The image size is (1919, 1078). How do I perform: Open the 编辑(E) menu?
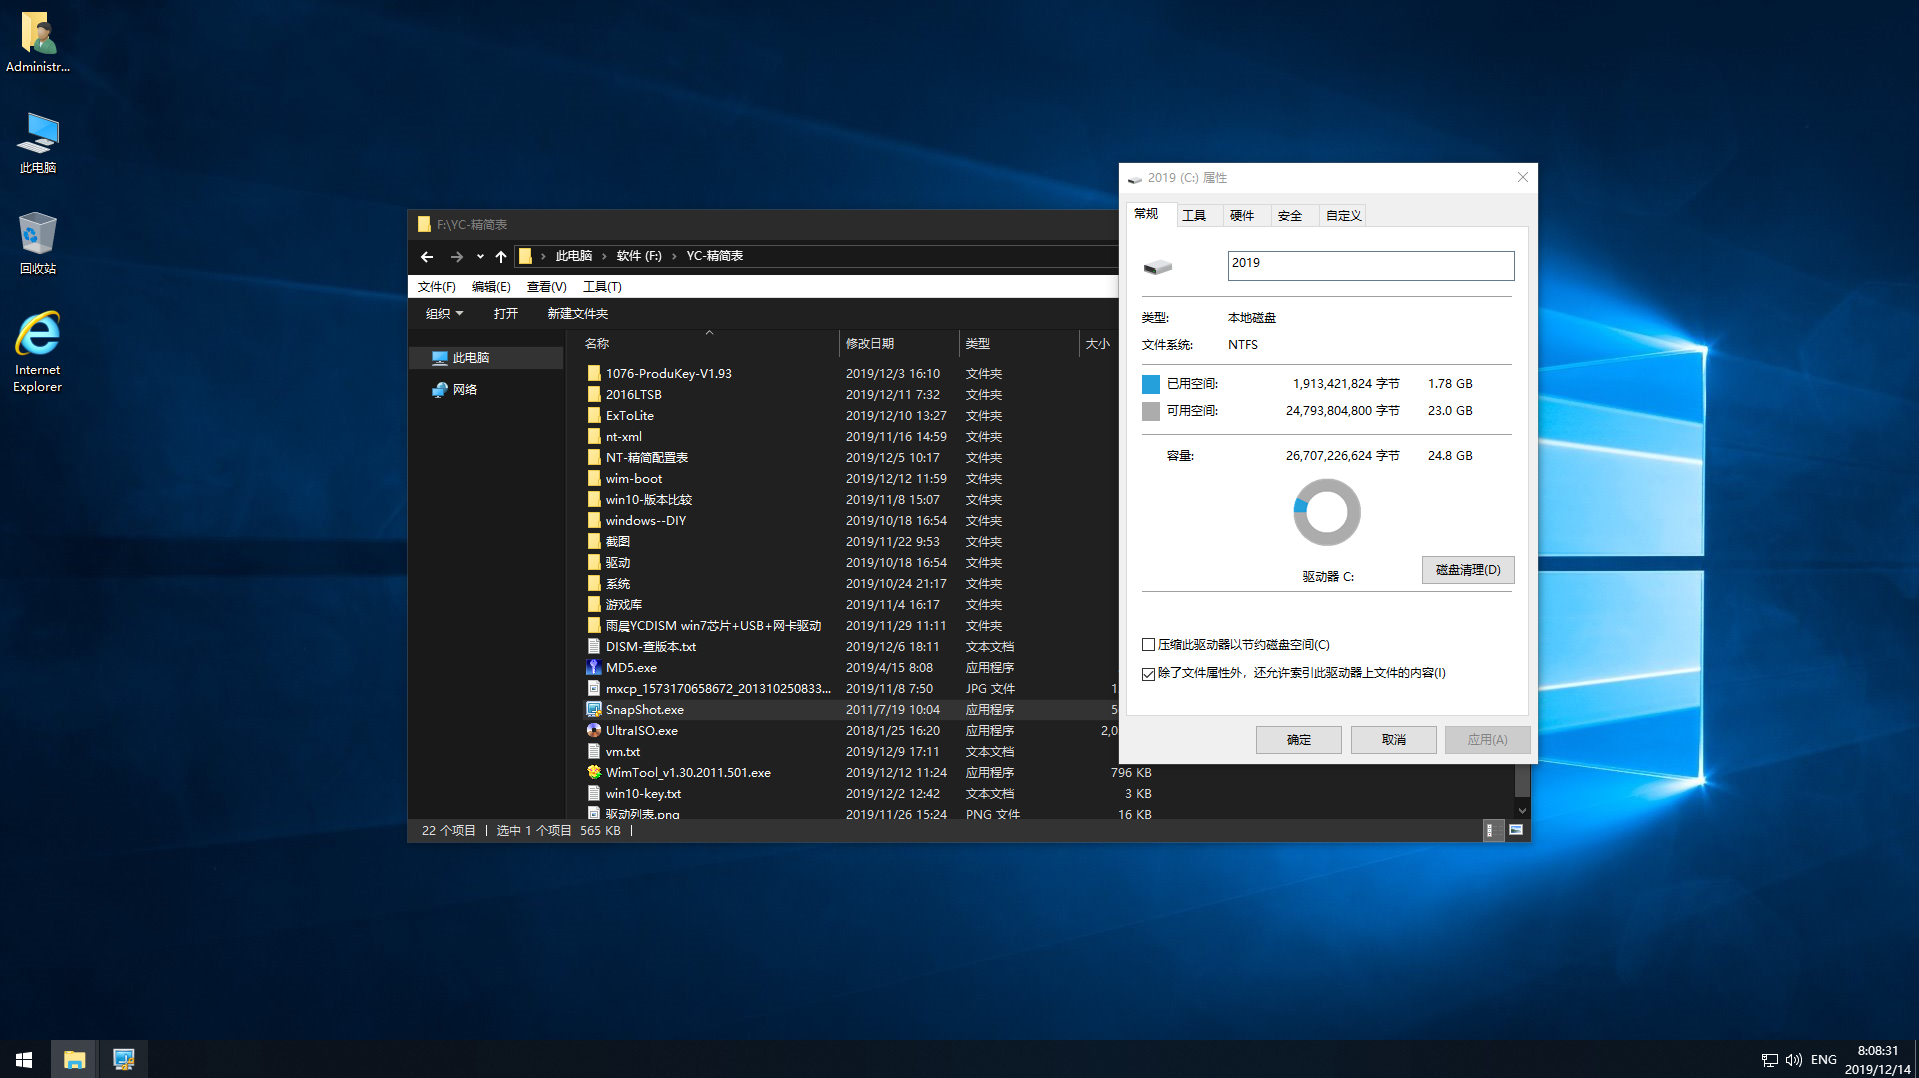click(x=491, y=286)
